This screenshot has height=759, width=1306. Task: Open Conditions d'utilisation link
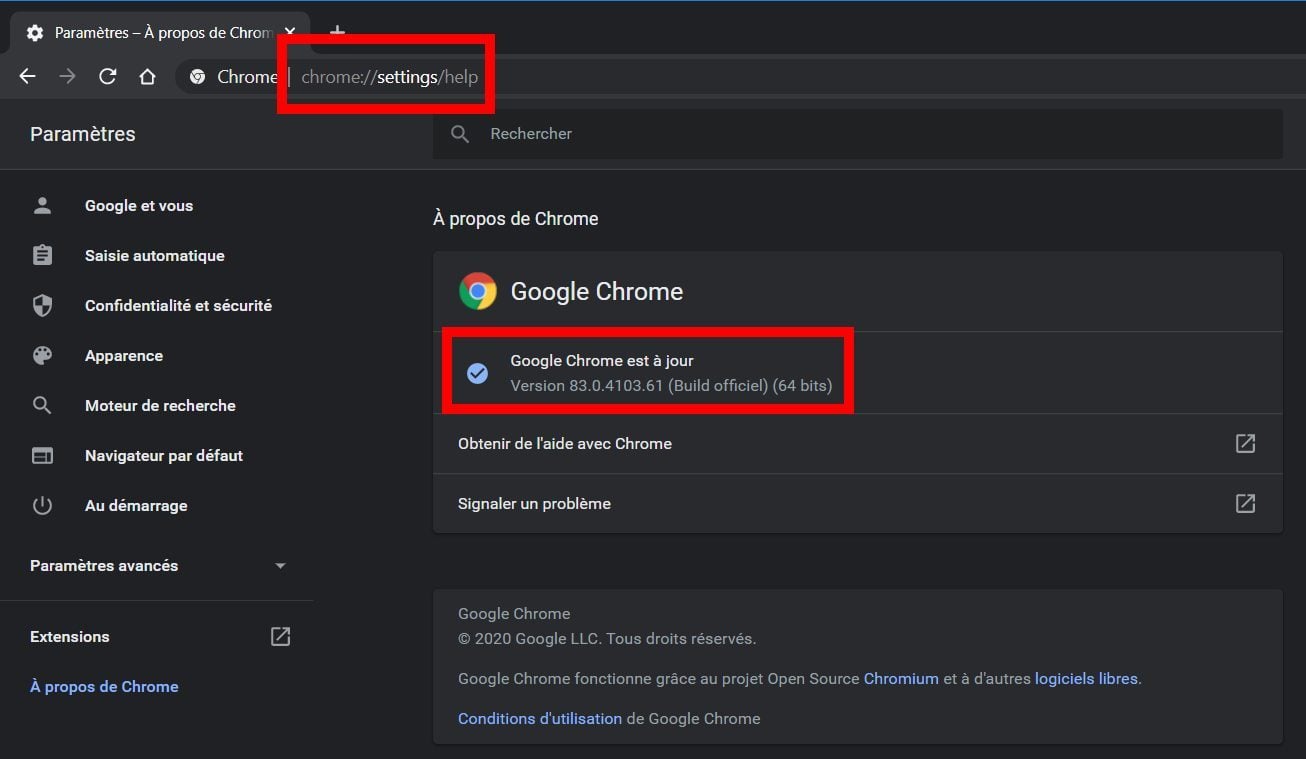tap(540, 719)
